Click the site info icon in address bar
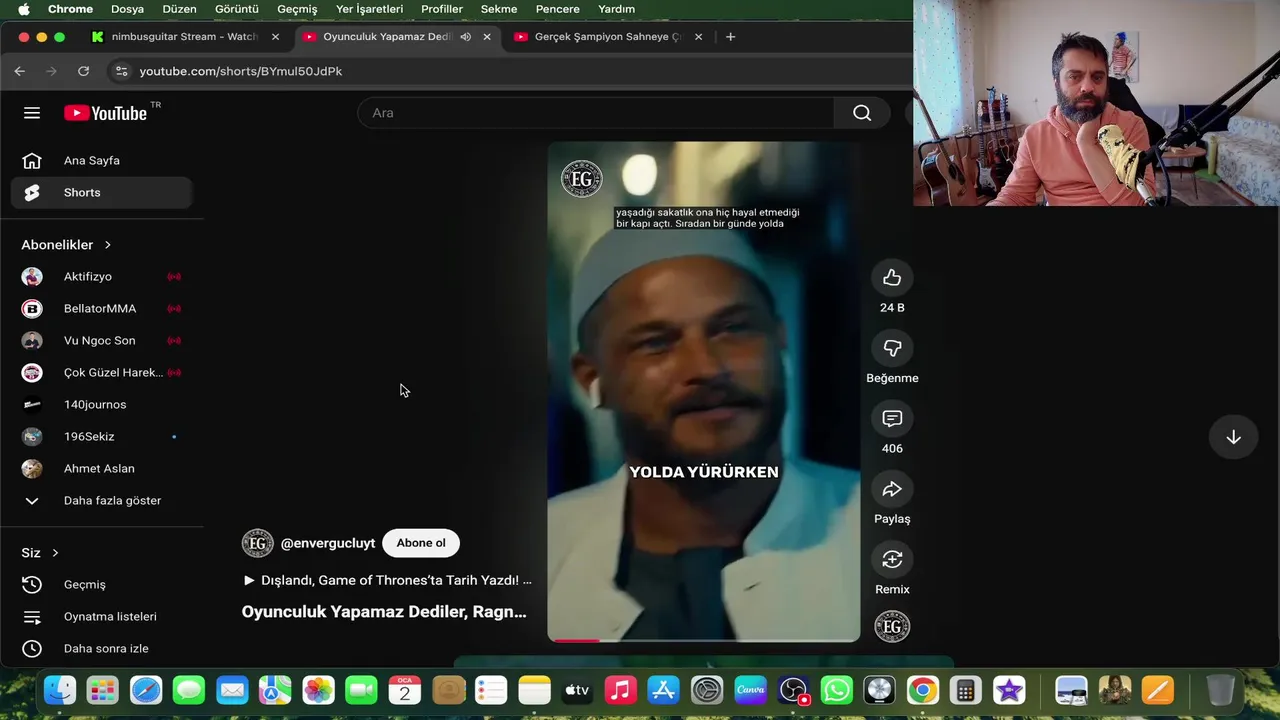This screenshot has height=720, width=1280. [121, 71]
